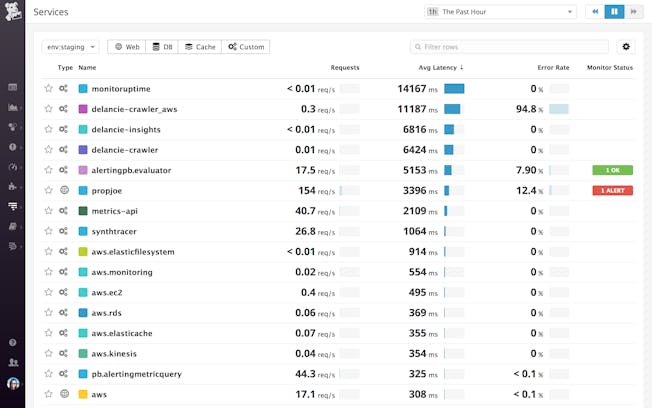Open propjoe service link
This screenshot has width=652, height=408.
(107, 190)
